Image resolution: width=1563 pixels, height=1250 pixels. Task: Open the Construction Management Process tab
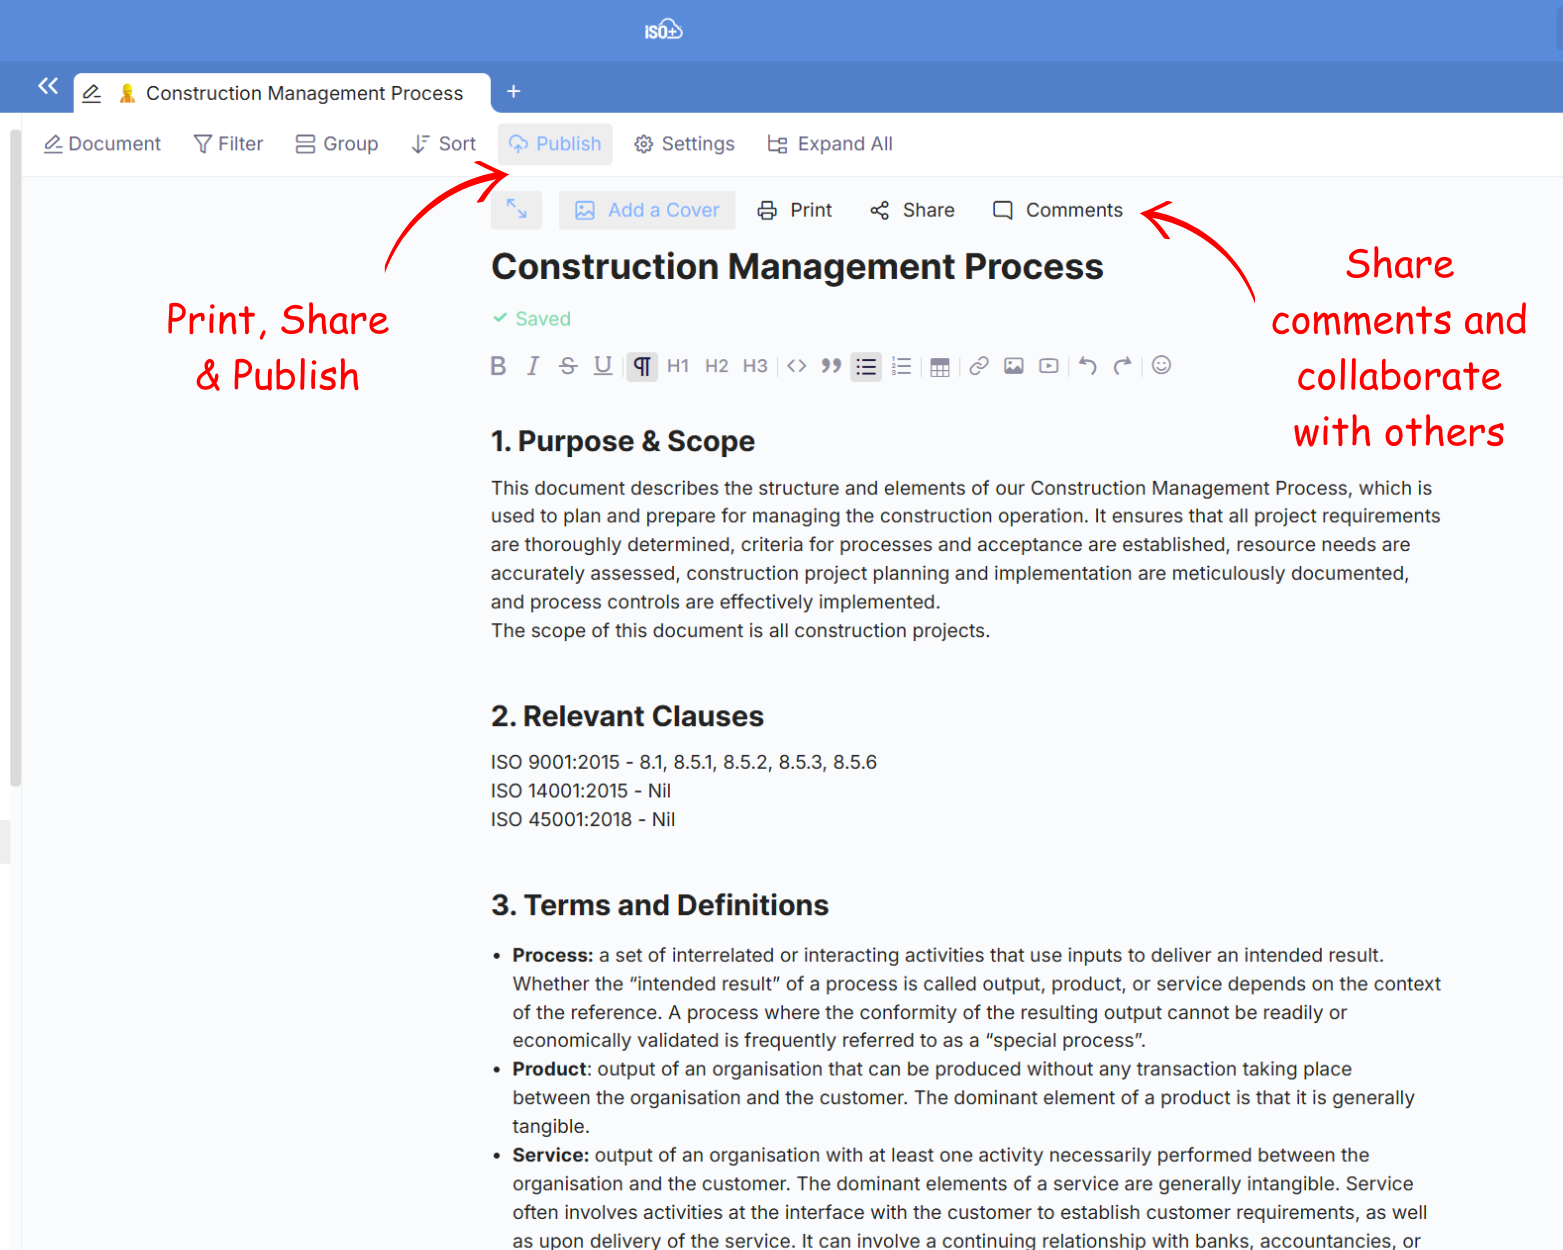(304, 93)
